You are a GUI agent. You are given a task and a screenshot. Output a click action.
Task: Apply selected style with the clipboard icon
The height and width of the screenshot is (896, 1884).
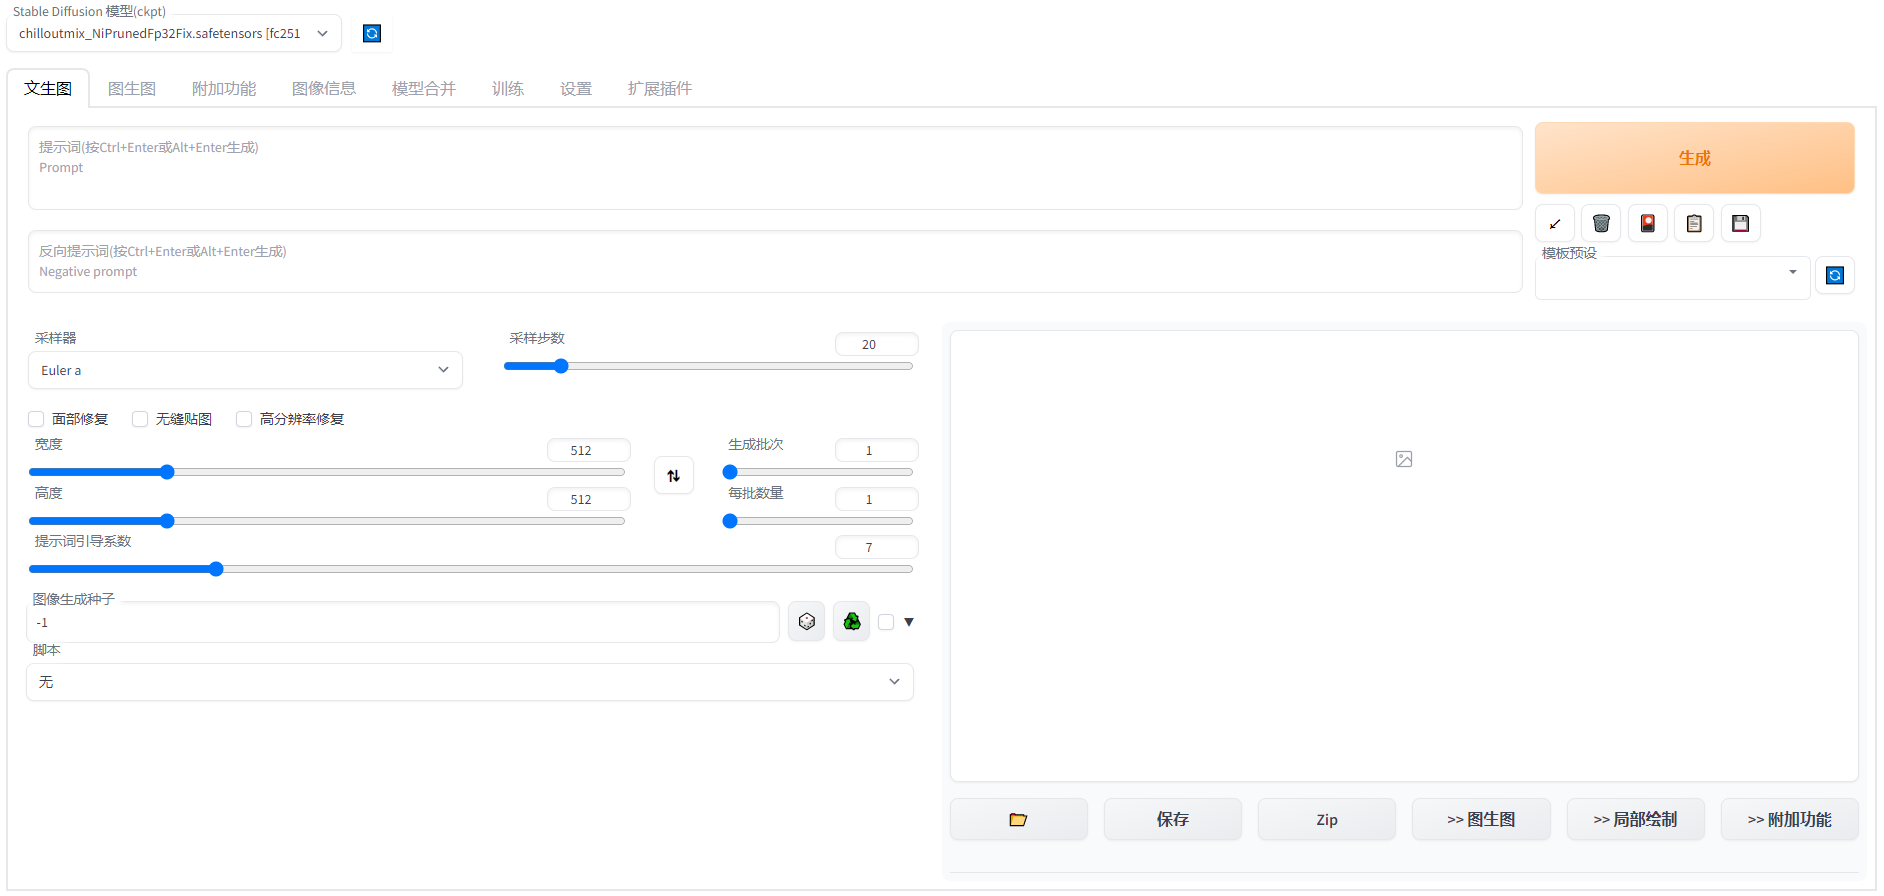(x=1694, y=224)
